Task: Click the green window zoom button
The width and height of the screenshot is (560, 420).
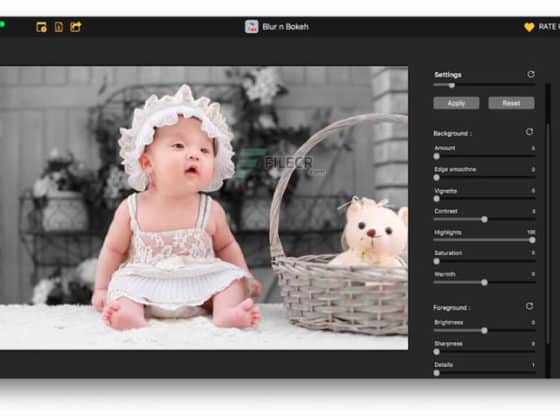Action: [x=2, y=24]
